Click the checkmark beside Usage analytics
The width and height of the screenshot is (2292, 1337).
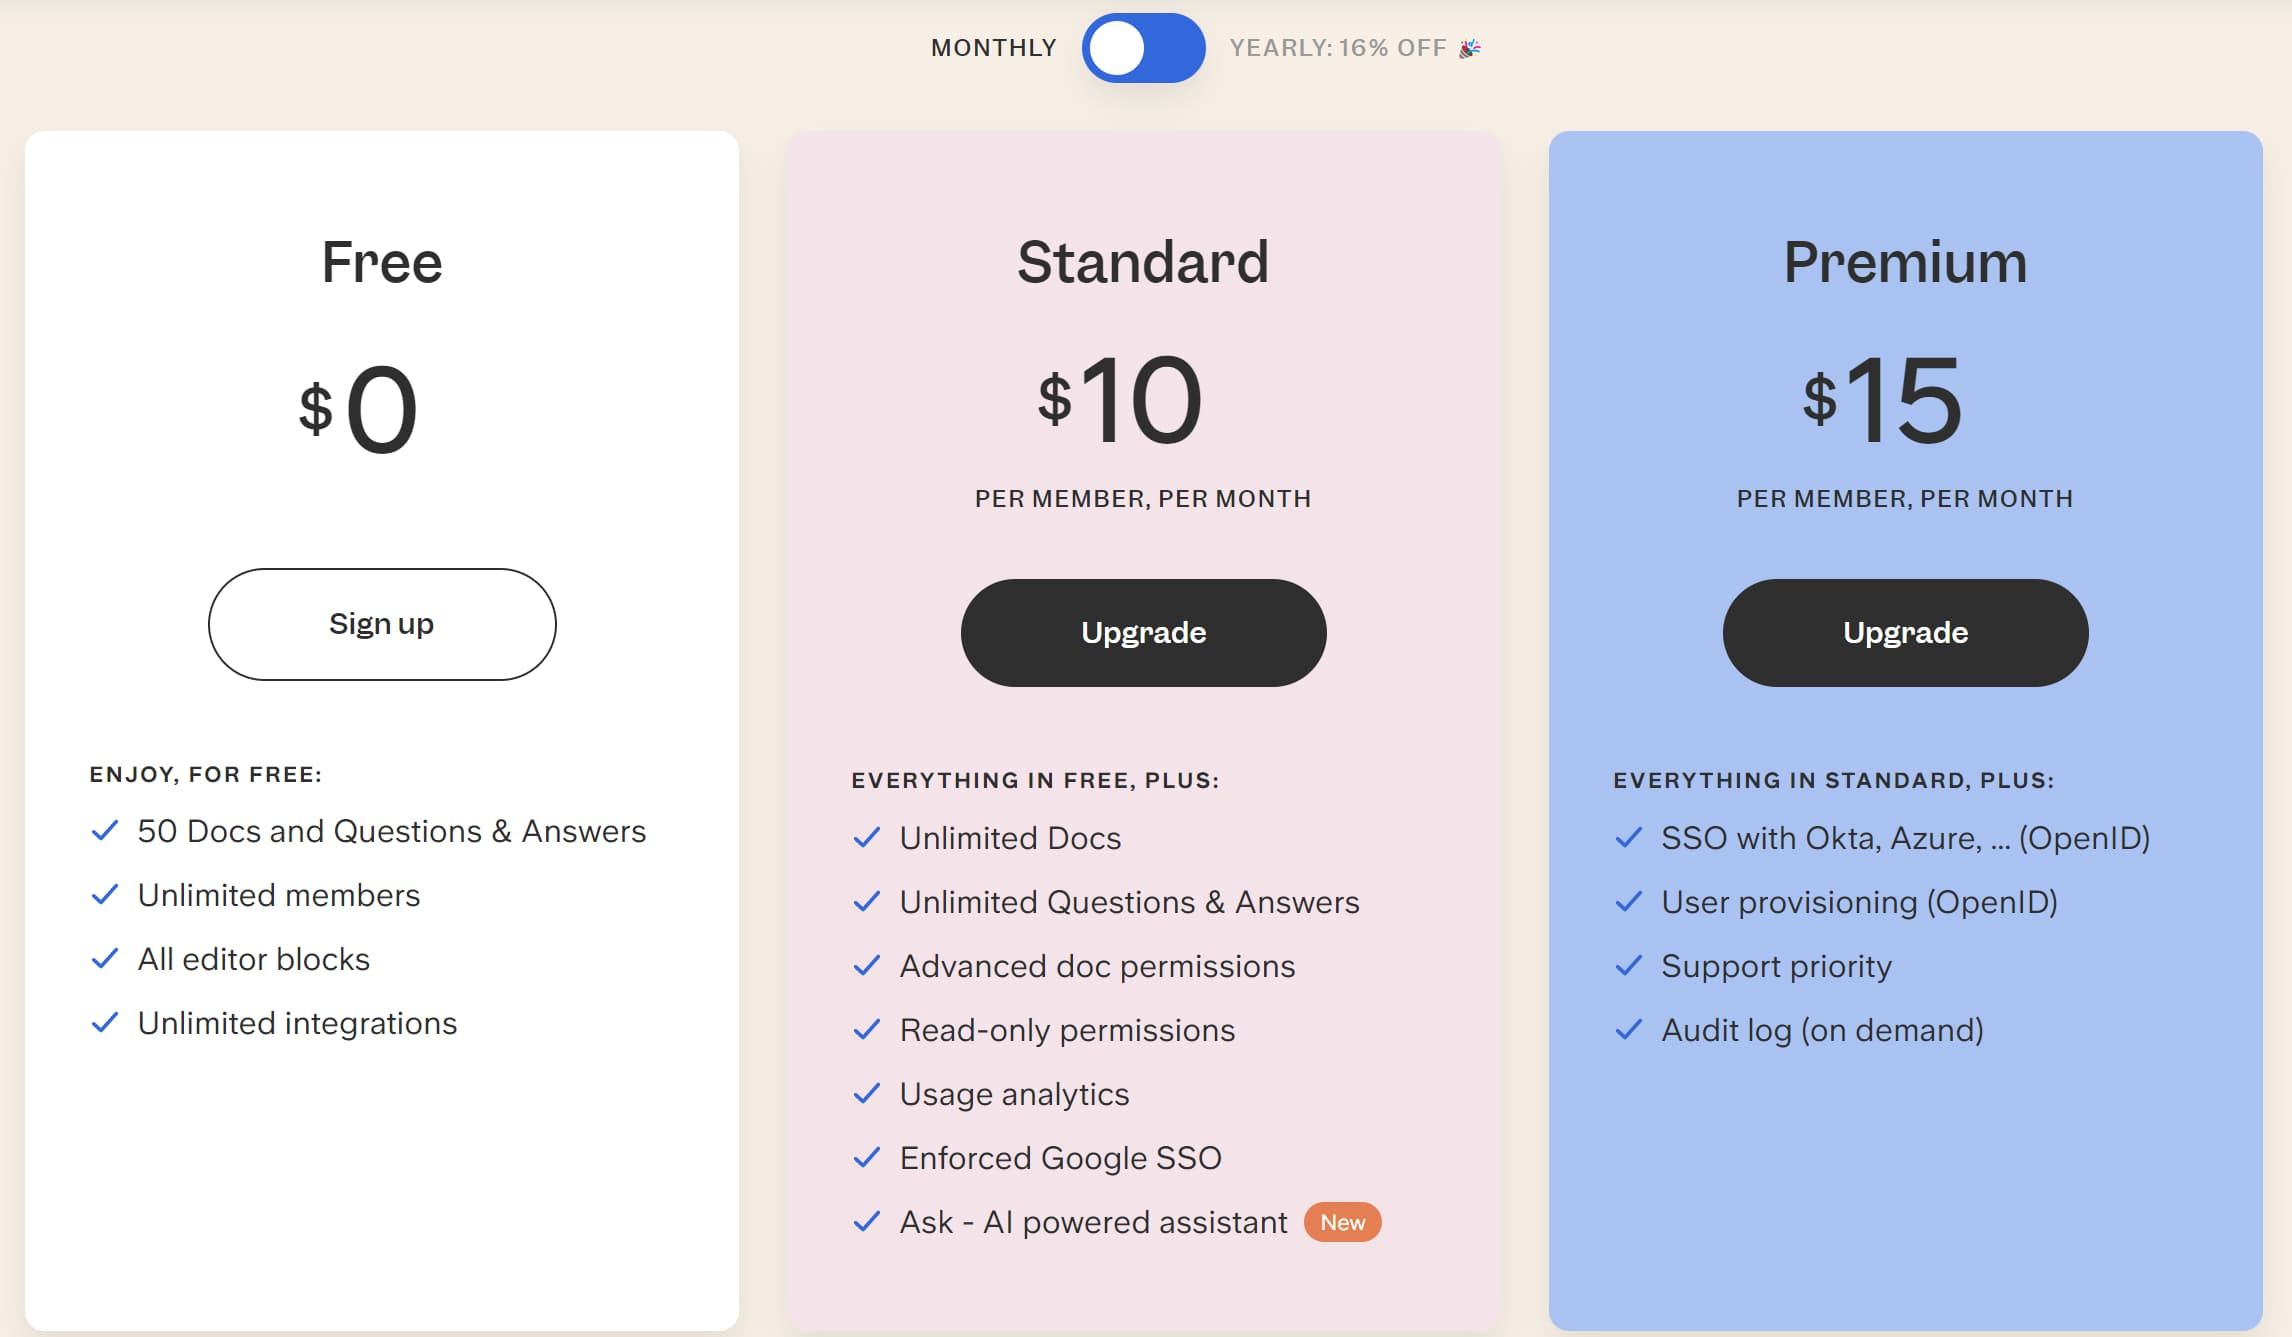pos(866,1095)
